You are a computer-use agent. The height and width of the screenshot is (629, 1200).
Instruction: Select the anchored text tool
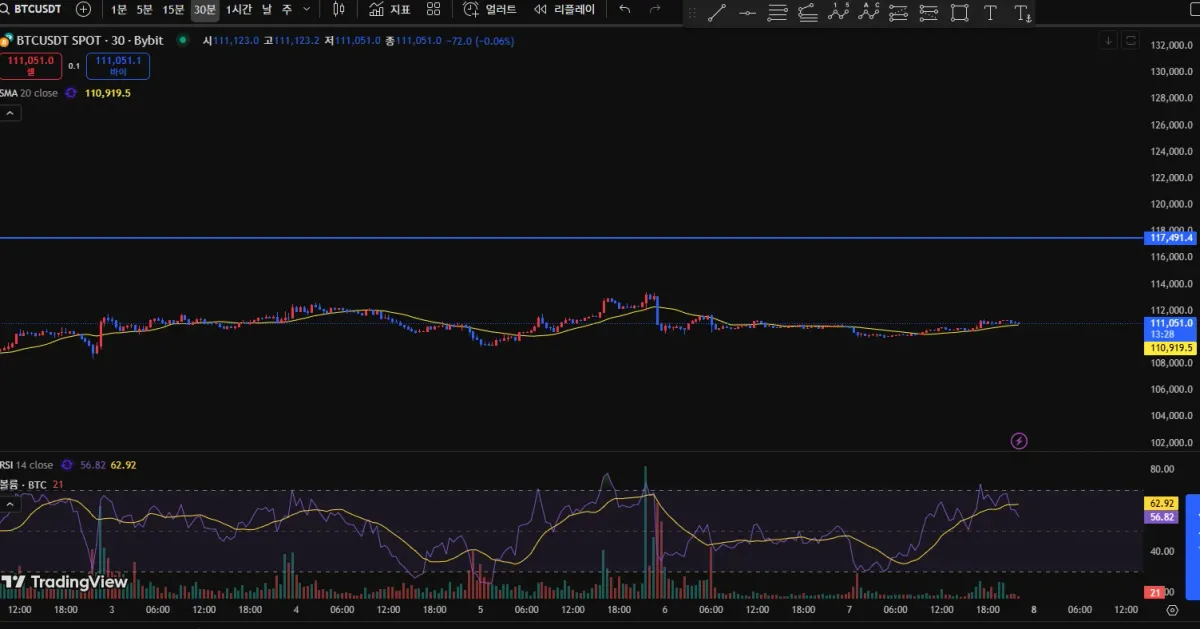coord(1022,13)
